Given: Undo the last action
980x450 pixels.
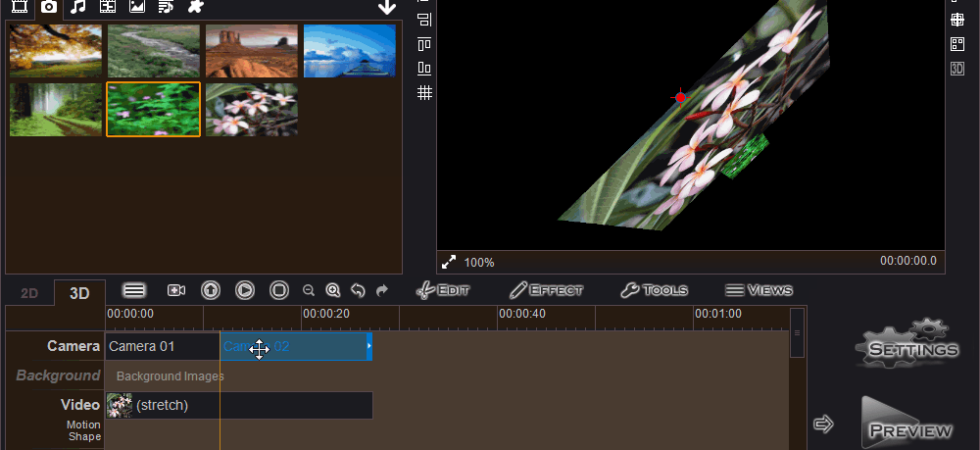Looking at the screenshot, I should point(358,290).
